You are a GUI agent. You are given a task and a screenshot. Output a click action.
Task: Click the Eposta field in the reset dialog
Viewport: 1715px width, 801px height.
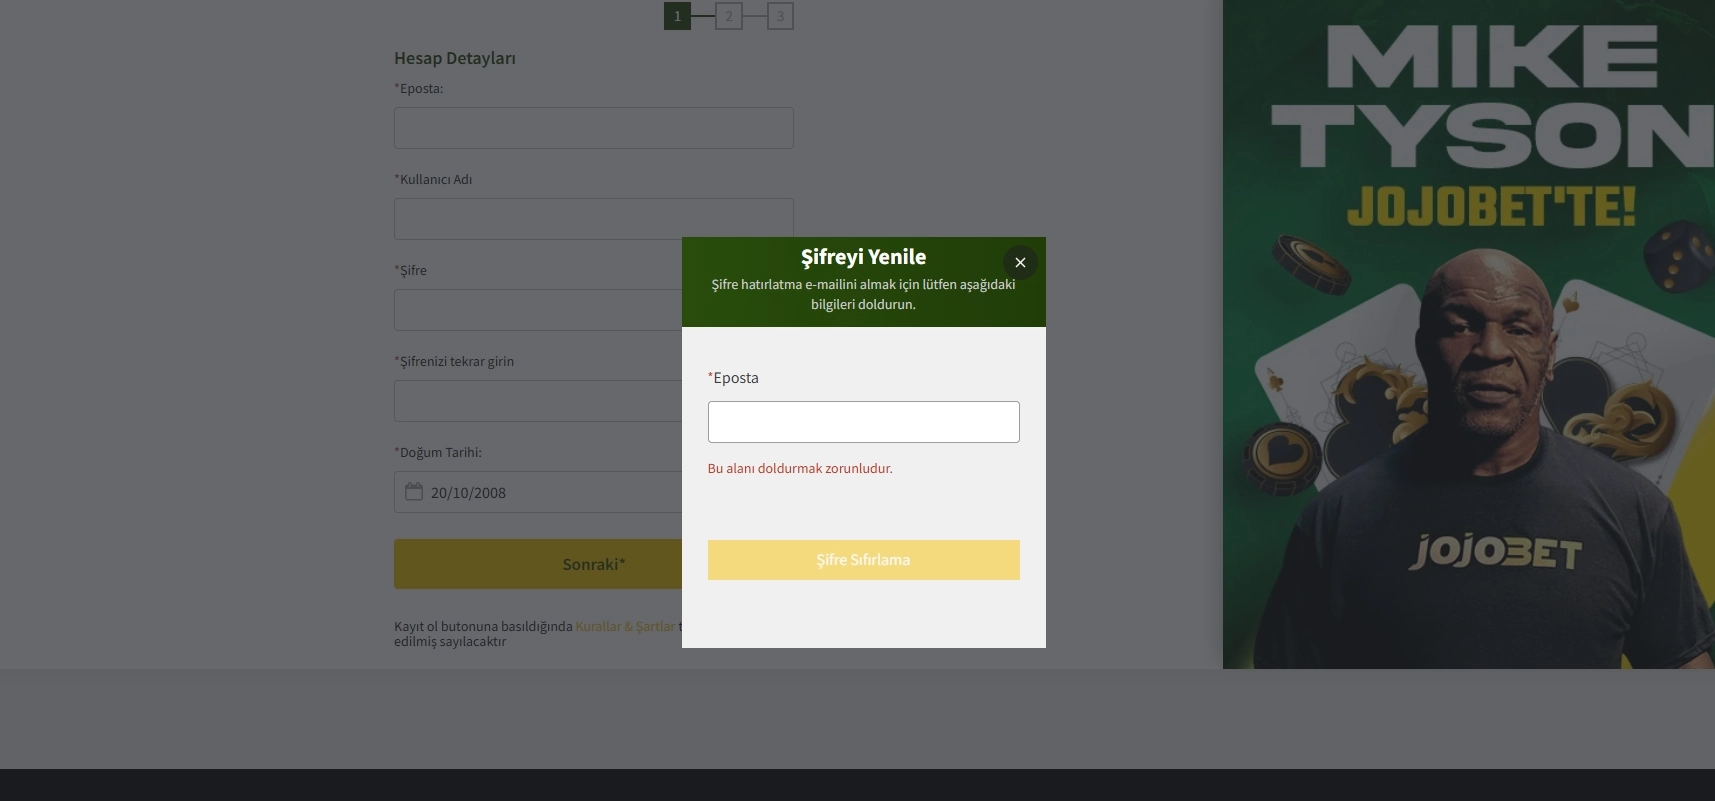pos(864,422)
